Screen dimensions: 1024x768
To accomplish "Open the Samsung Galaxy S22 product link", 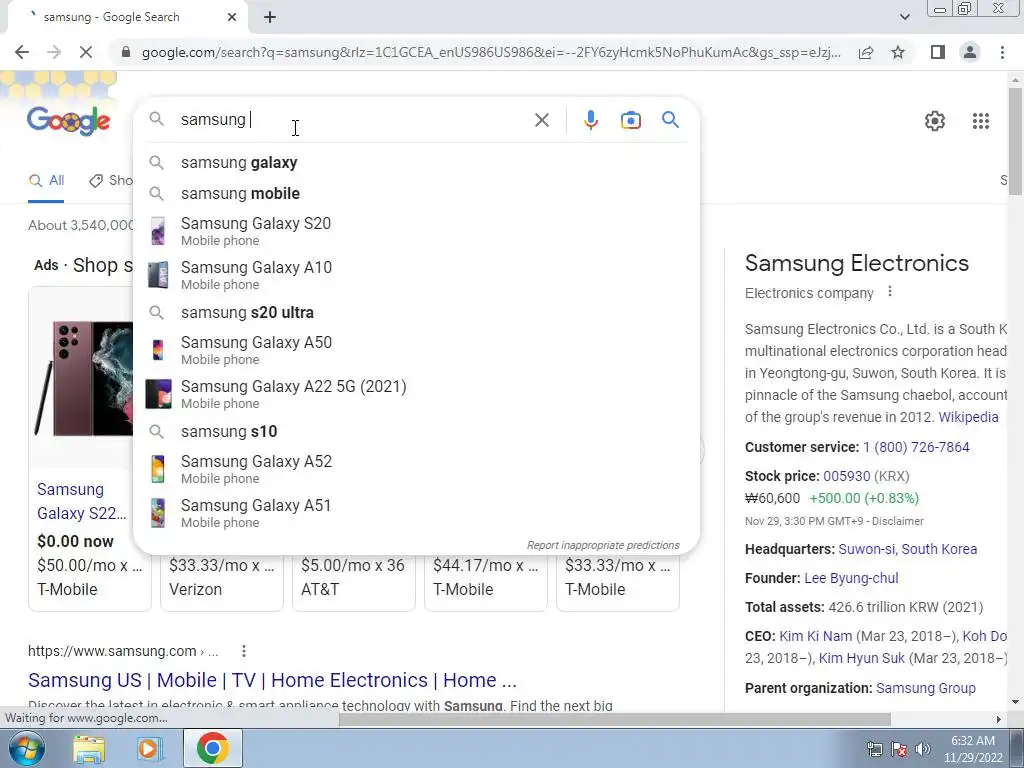I will tap(82, 501).
